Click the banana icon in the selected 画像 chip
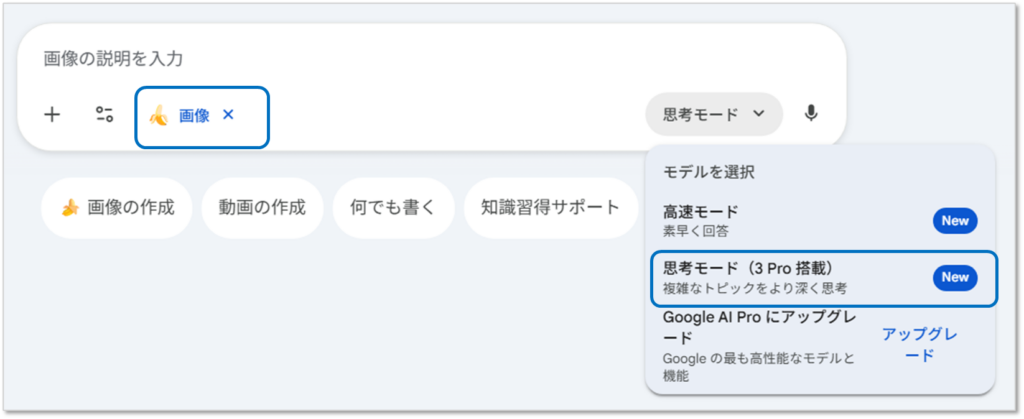The height and width of the screenshot is (419, 1024). (158, 115)
